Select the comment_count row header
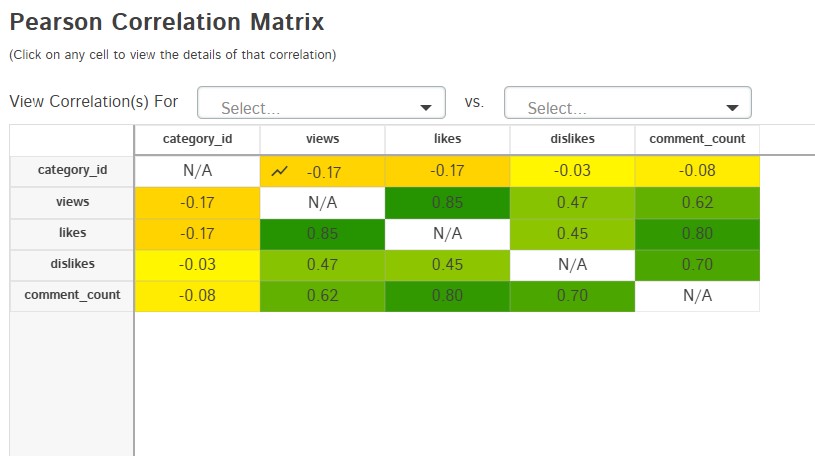This screenshot has width=815, height=456. pyautogui.click(x=72, y=295)
